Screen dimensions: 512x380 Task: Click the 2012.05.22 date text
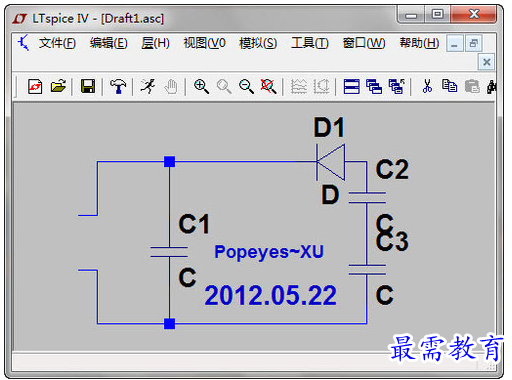(x=270, y=295)
